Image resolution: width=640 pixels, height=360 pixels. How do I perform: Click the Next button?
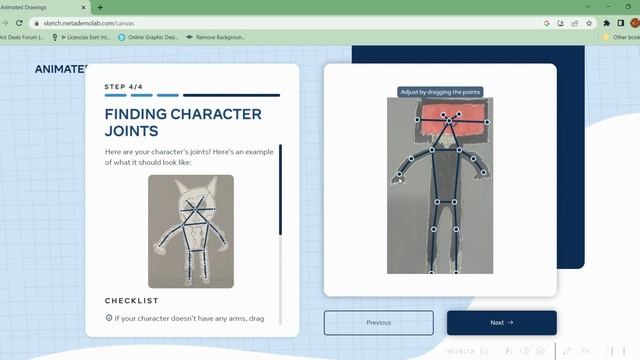pyautogui.click(x=502, y=322)
